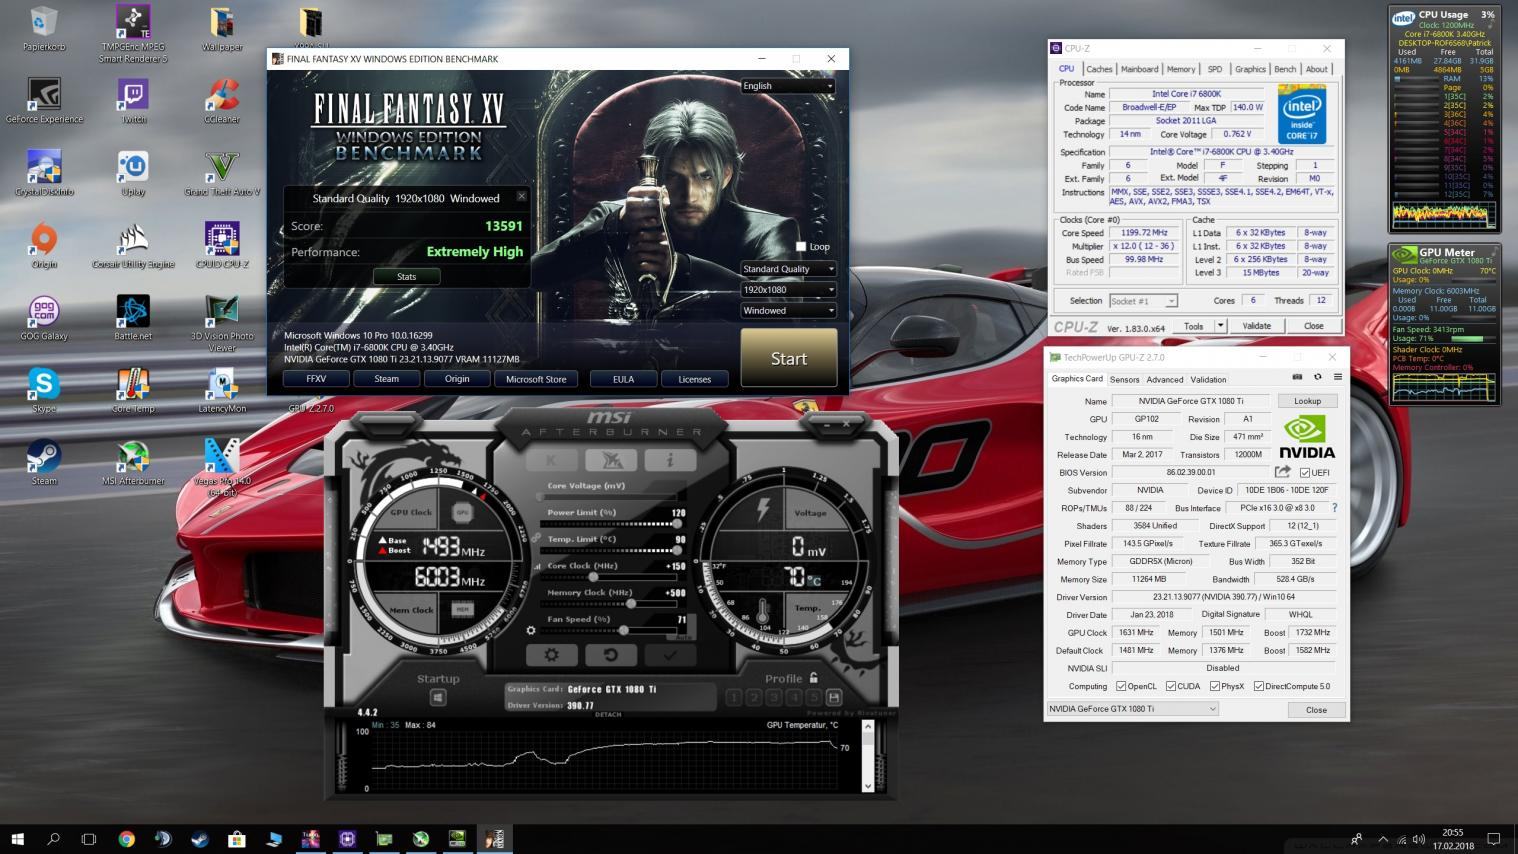This screenshot has width=1518, height=854.
Task: Toggle the Loop checkbox in FFXV benchmark
Action: (x=801, y=246)
